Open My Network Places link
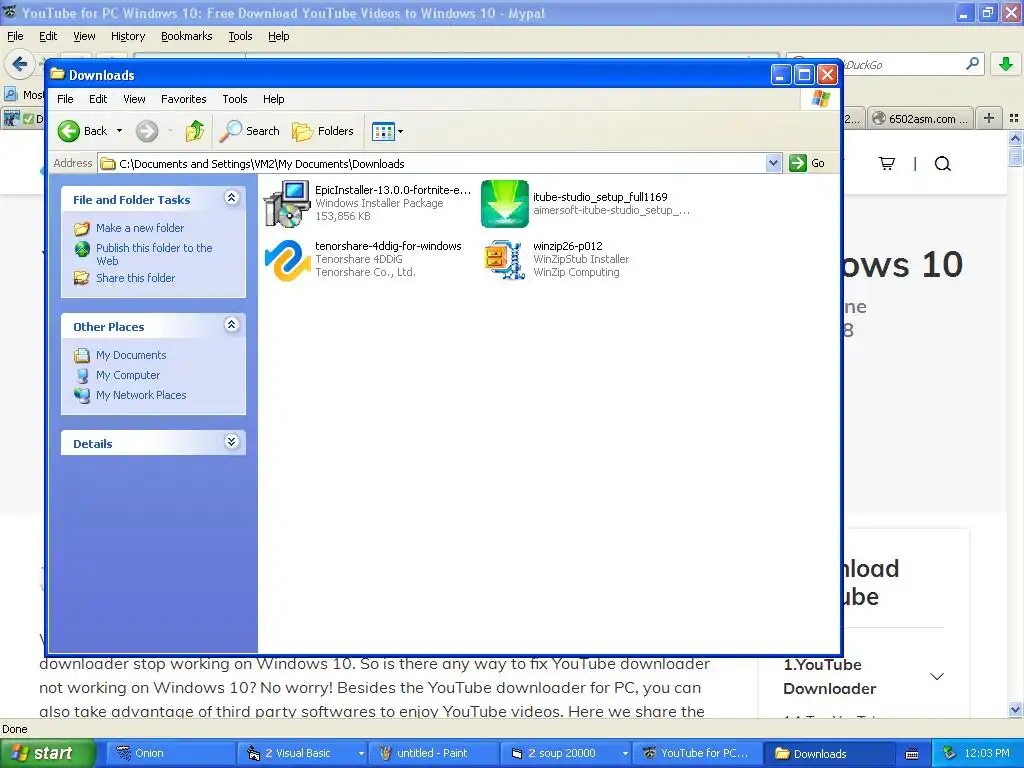The width and height of the screenshot is (1024, 768). pyautogui.click(x=141, y=395)
